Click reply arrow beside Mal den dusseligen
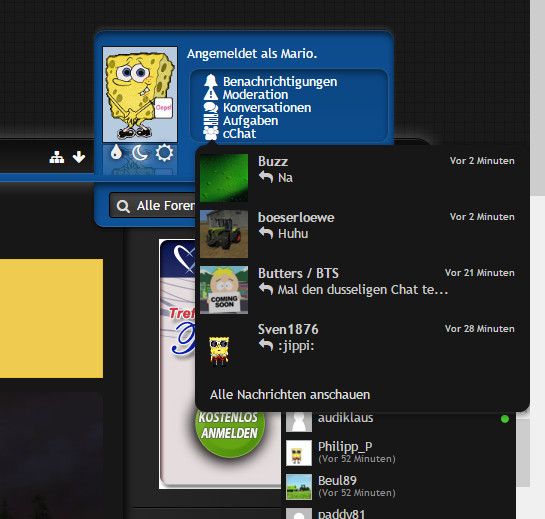Screen dimensions: 545x519 coord(266,289)
